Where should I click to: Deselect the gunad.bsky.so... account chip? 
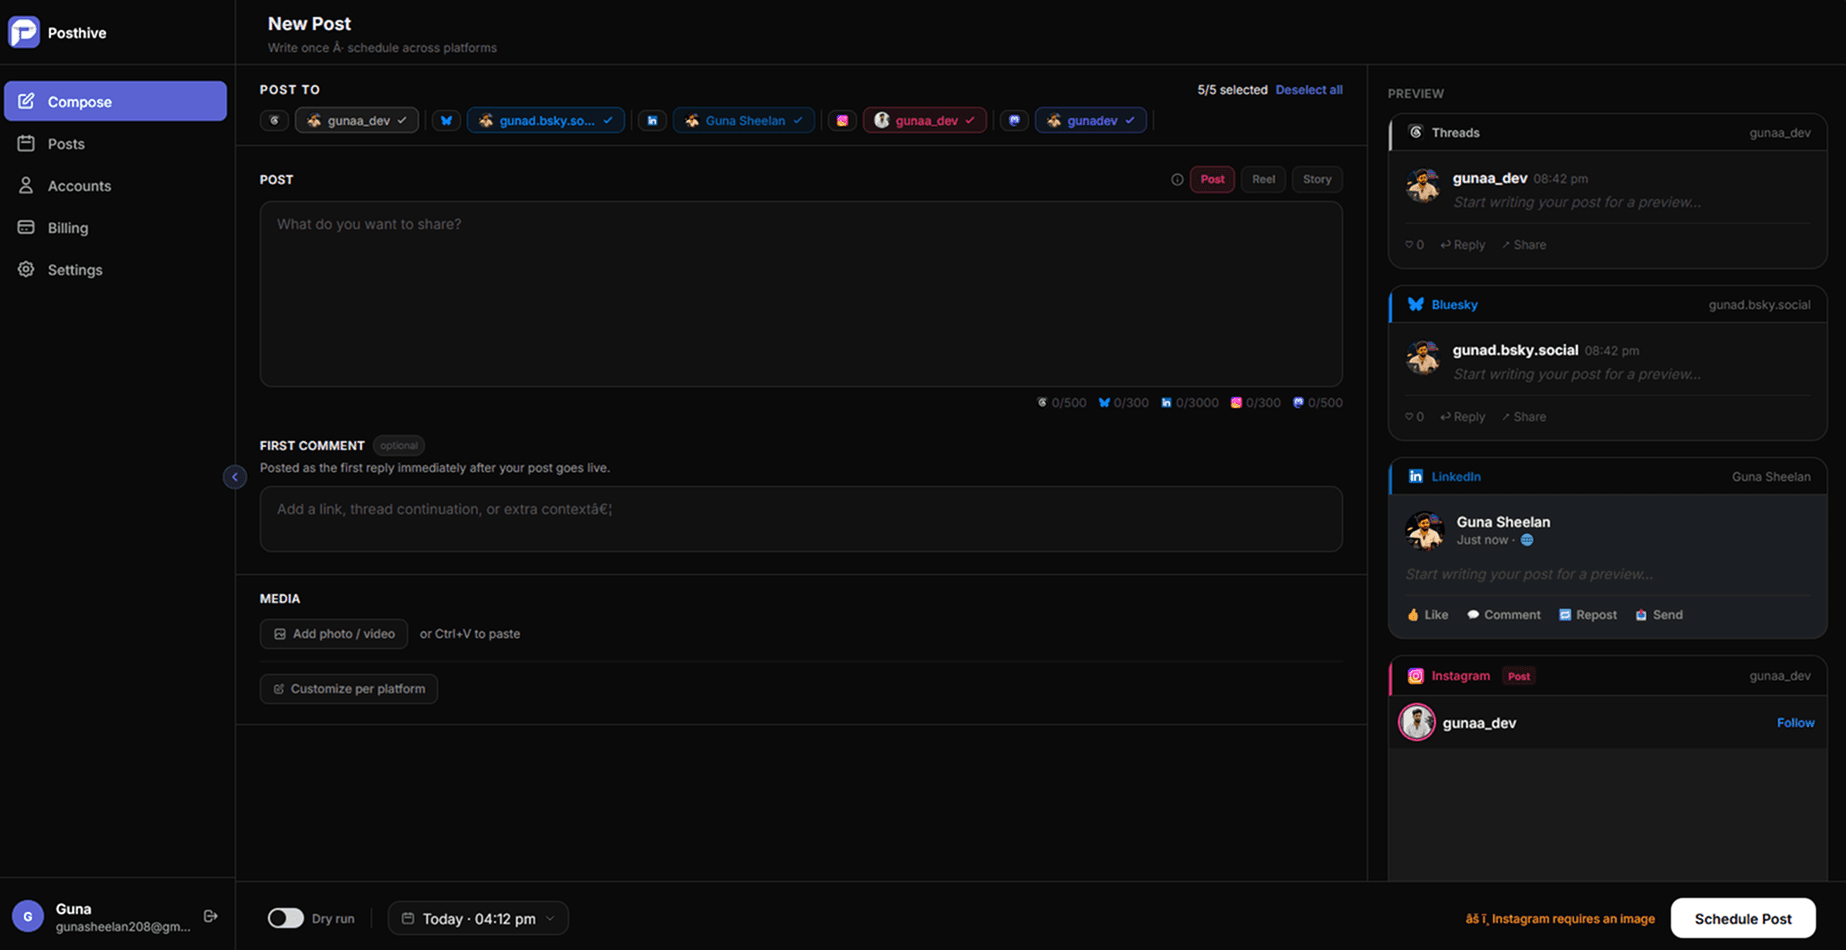pyautogui.click(x=546, y=120)
